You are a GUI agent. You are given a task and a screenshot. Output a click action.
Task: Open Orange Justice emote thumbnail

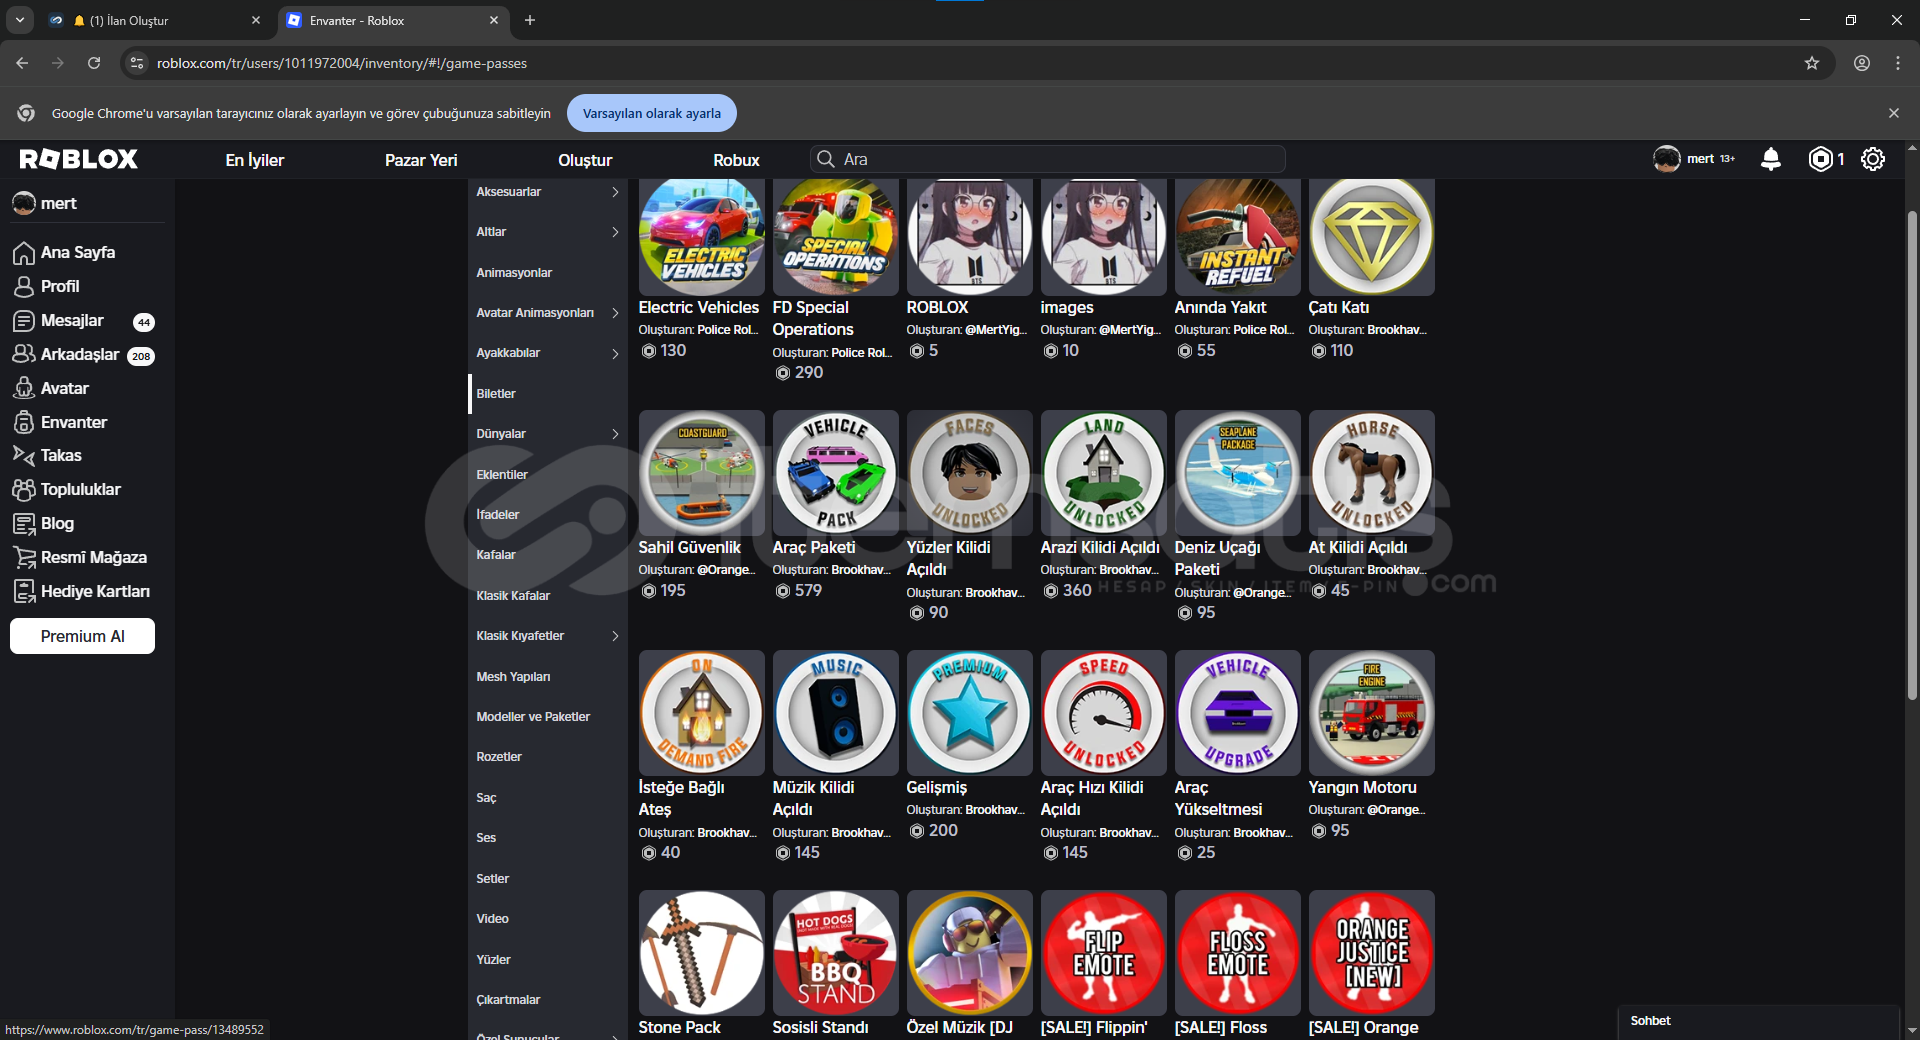(x=1371, y=953)
